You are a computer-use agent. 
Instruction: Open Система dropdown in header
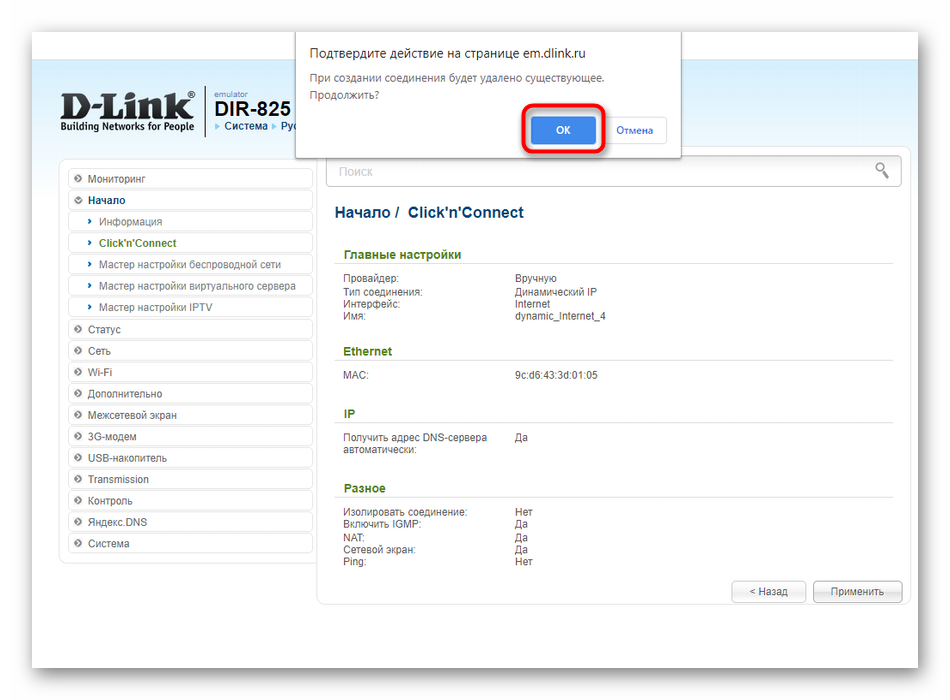[x=245, y=127]
